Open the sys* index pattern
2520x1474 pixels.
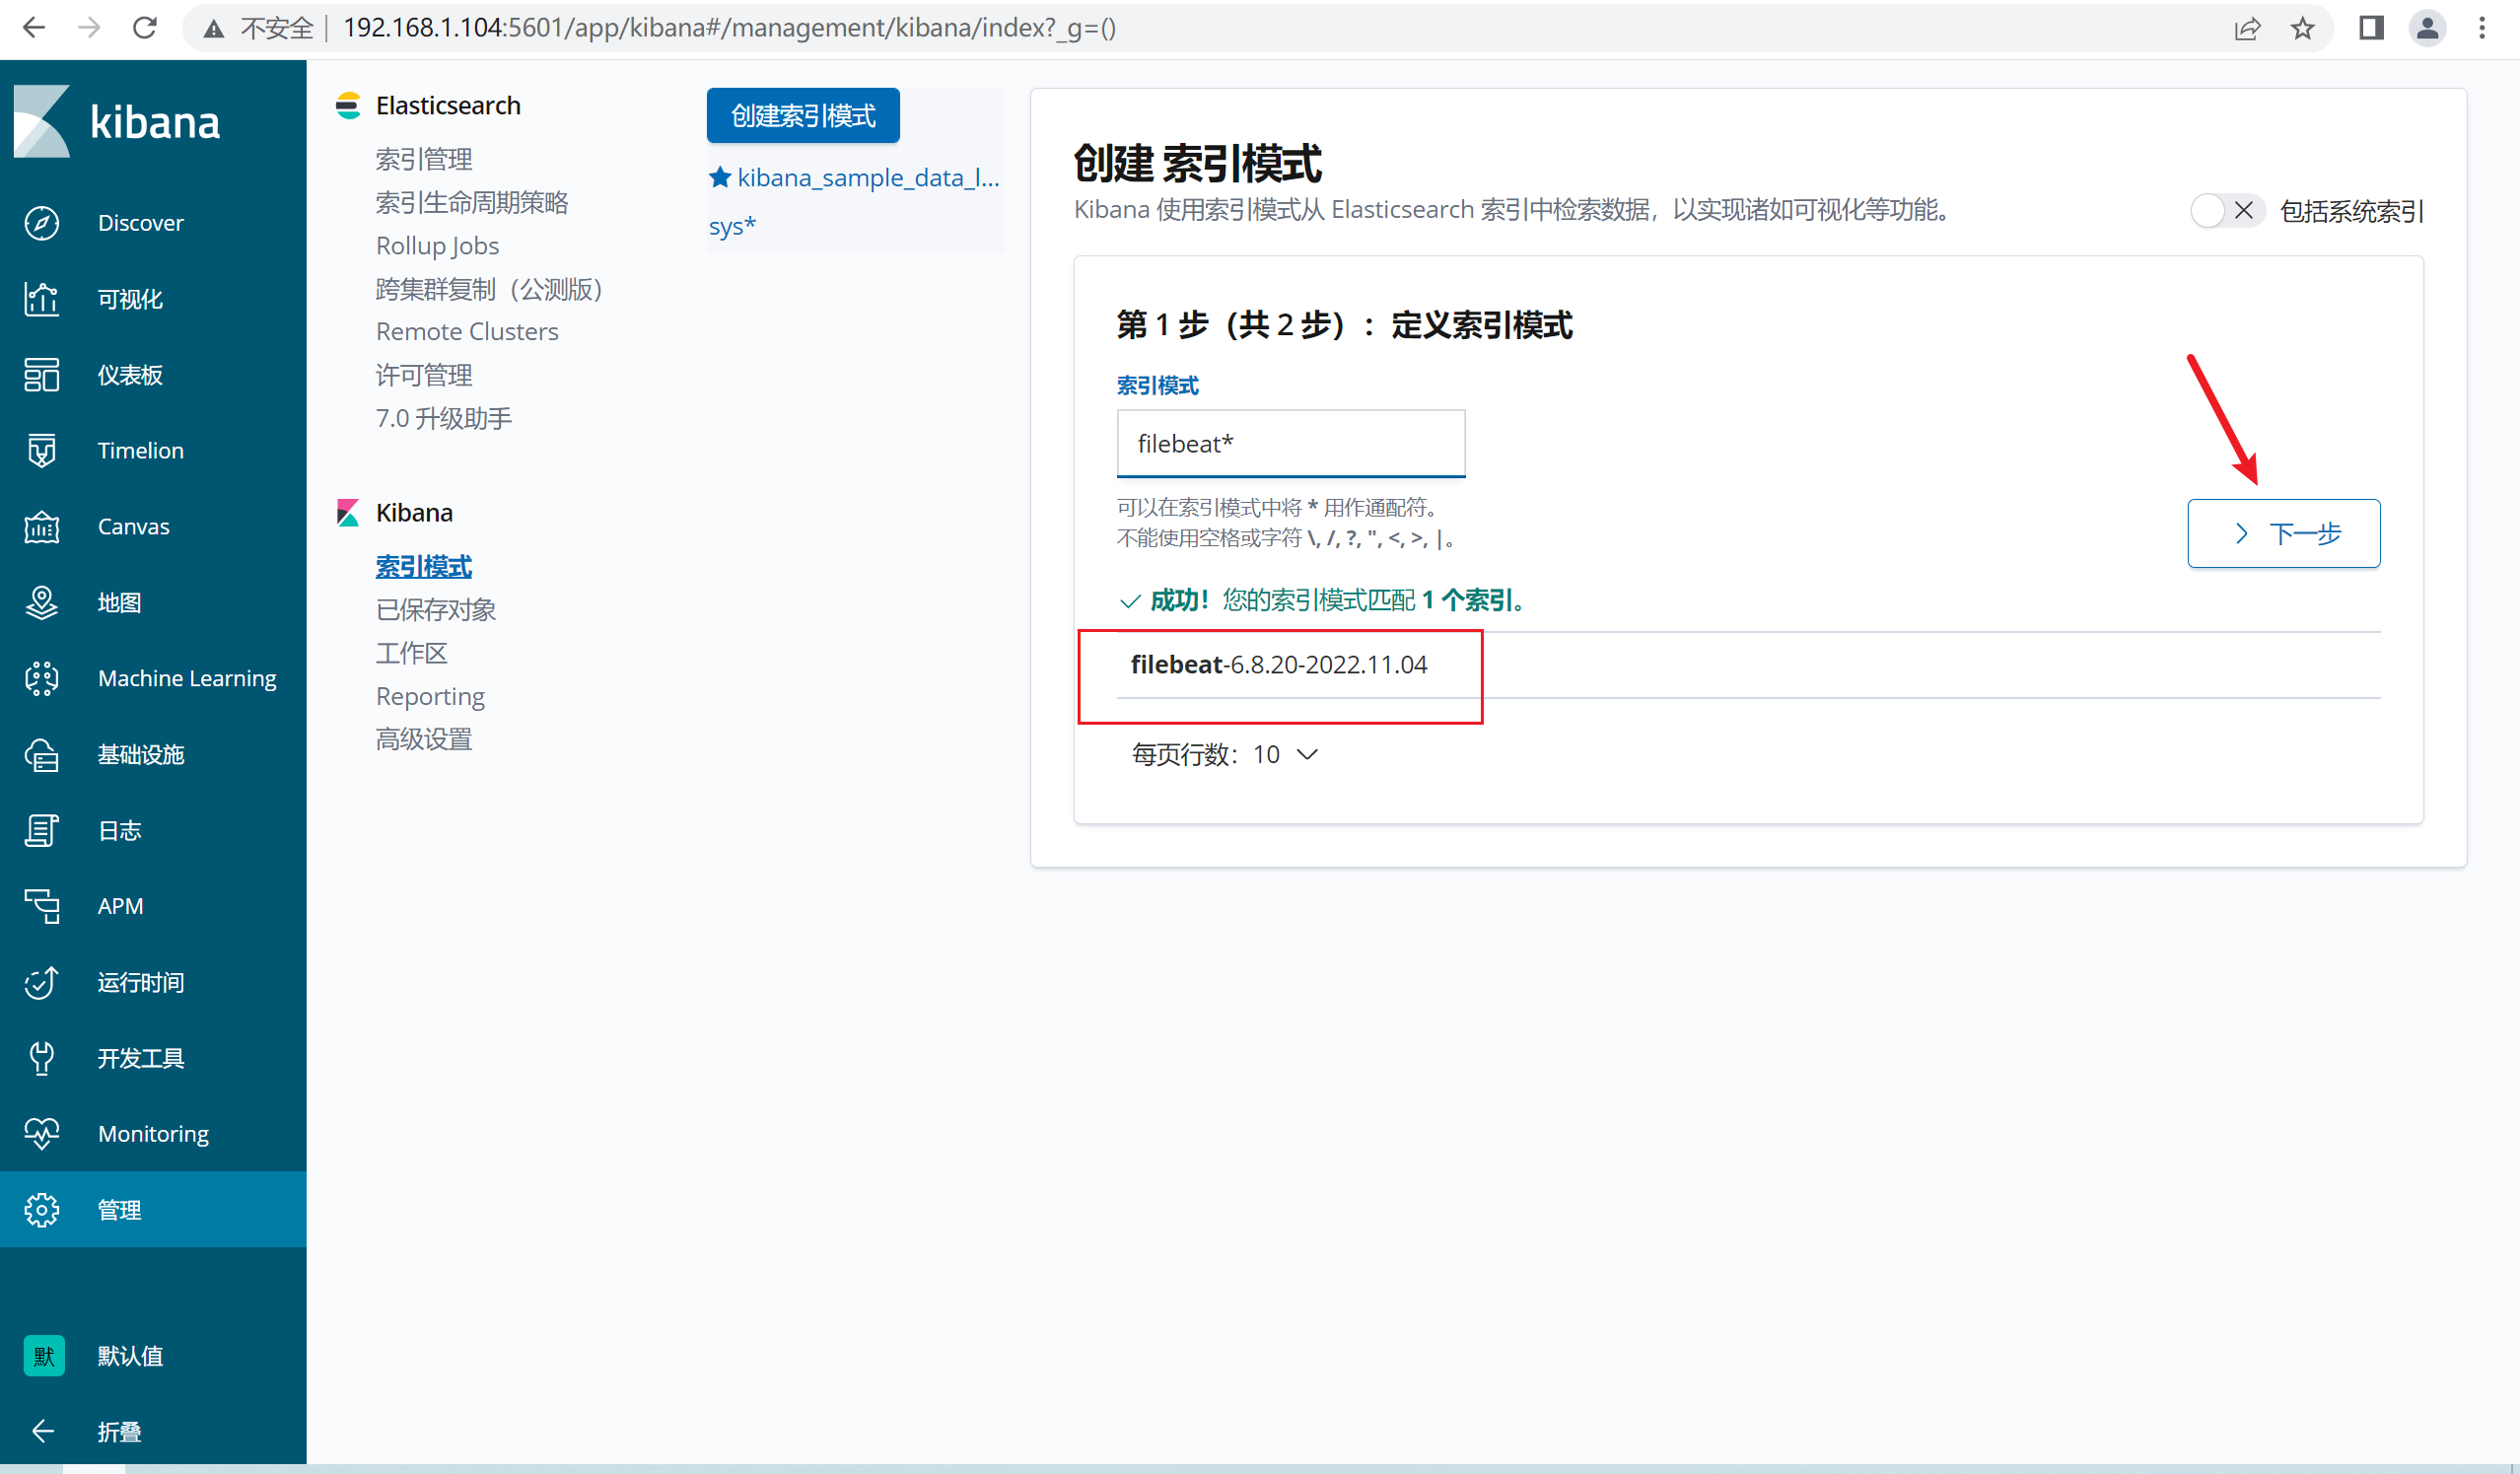coord(732,226)
